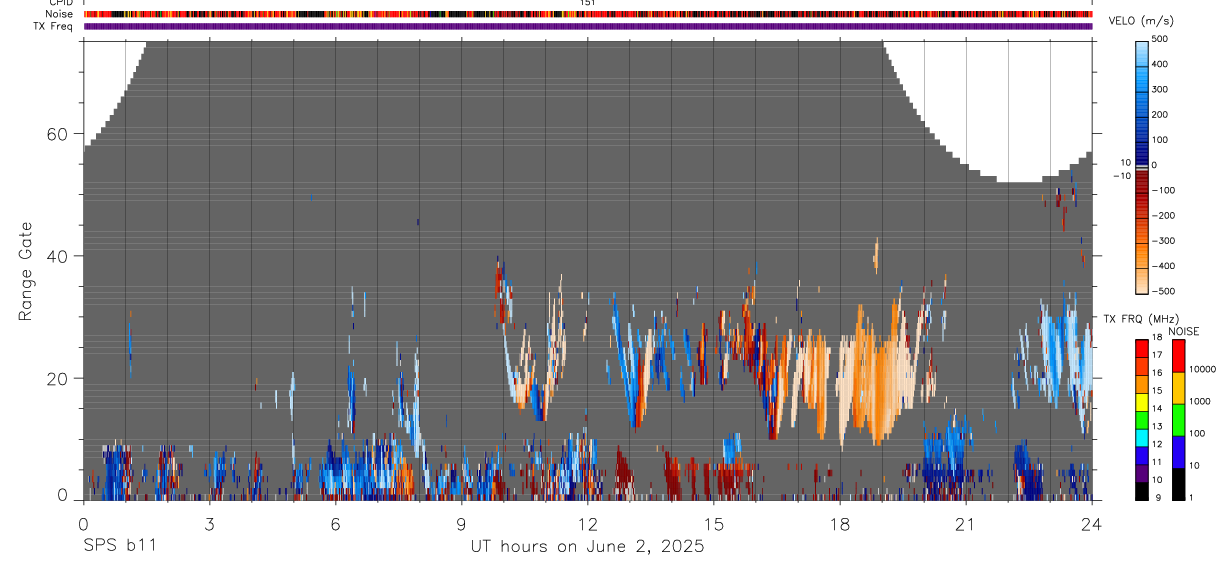Click the 15 tick on the UT hours axis

click(x=713, y=523)
